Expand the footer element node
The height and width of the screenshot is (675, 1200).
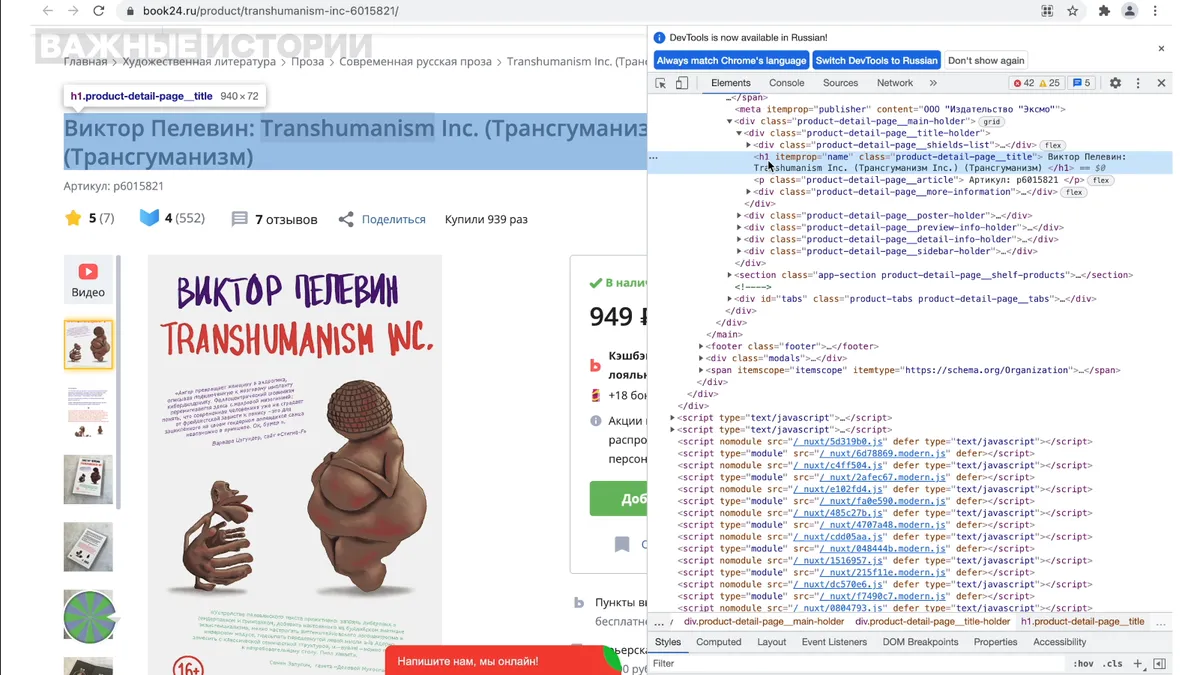coord(701,346)
